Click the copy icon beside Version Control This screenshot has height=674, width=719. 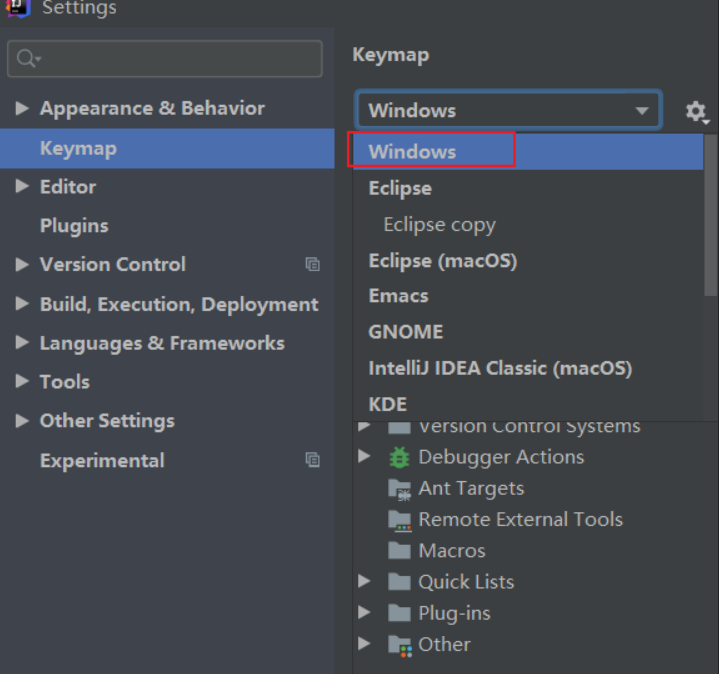(x=312, y=265)
